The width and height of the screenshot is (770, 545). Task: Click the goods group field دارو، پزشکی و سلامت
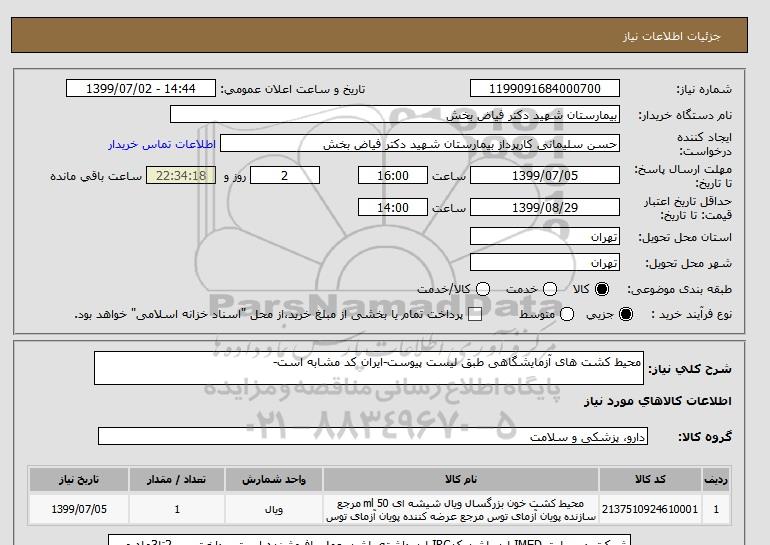pos(373,436)
